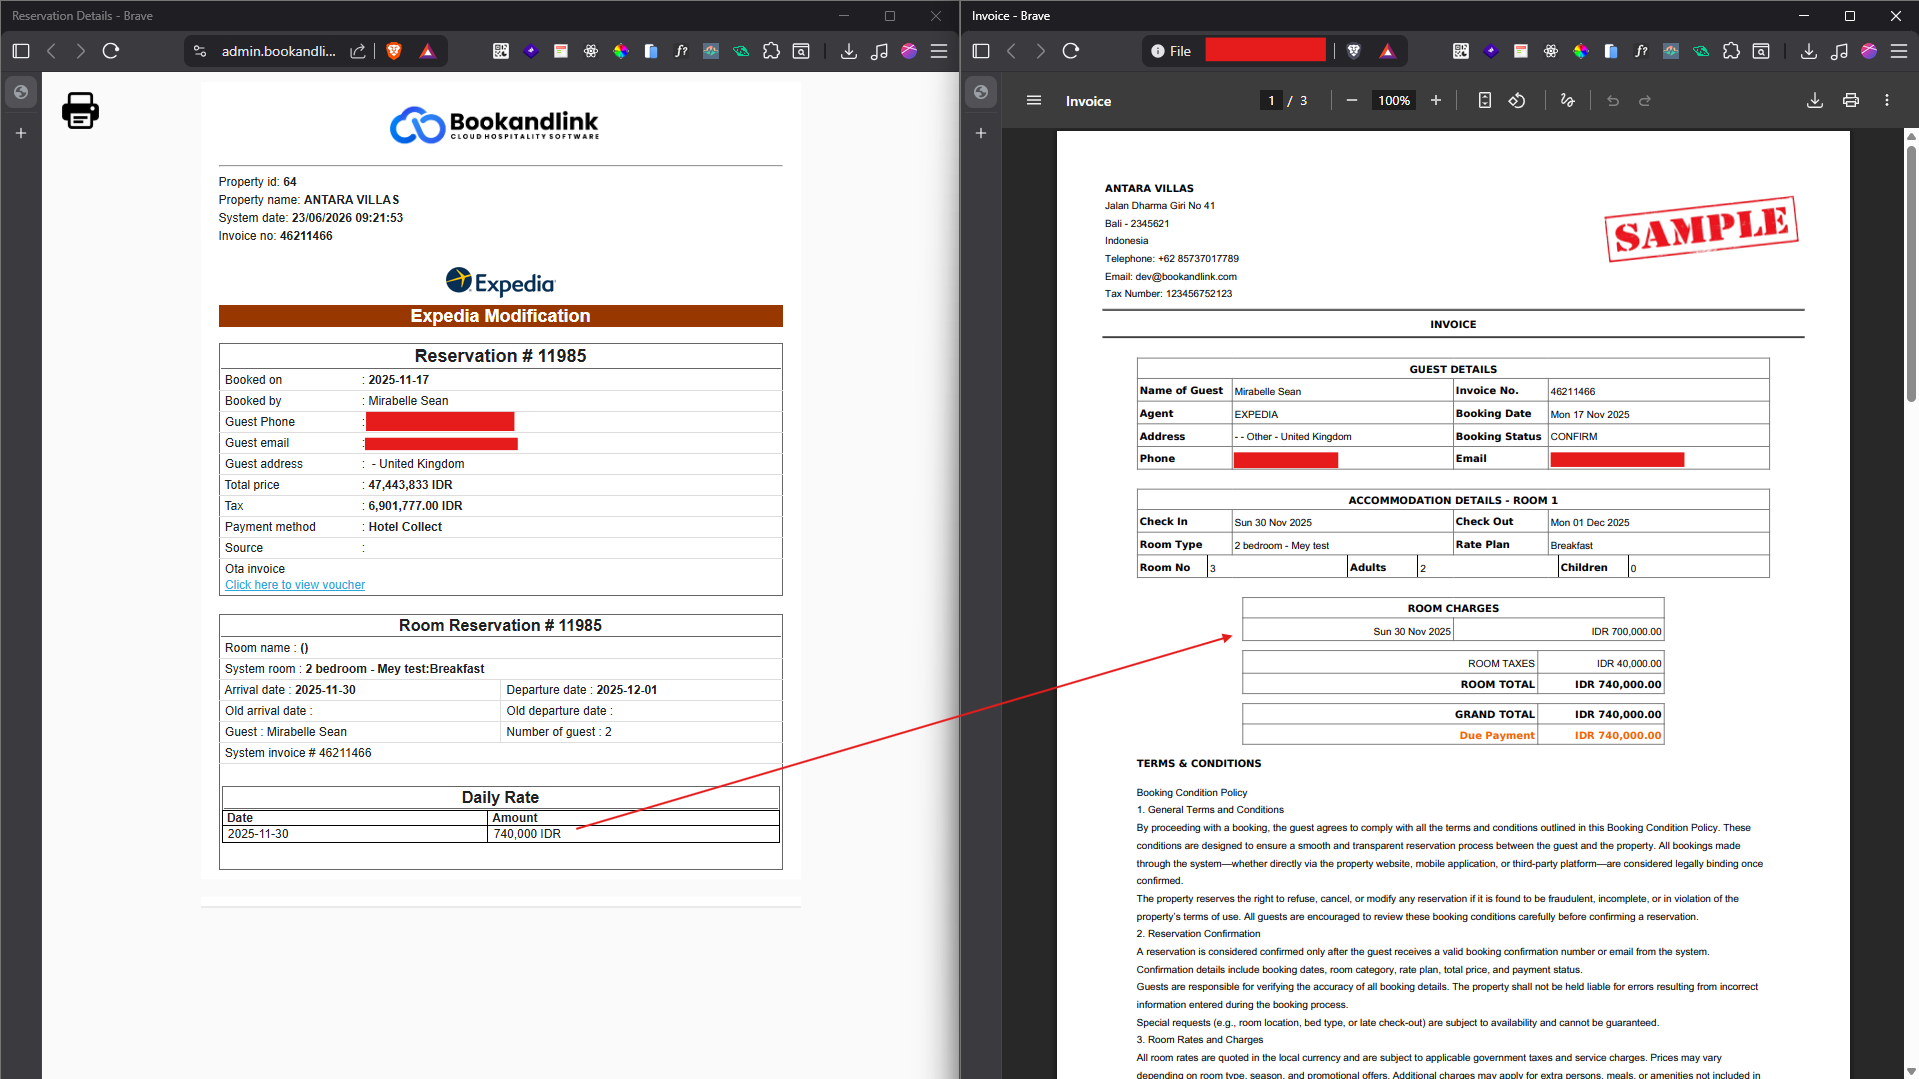Reload the Reservation Details page

click(x=111, y=51)
